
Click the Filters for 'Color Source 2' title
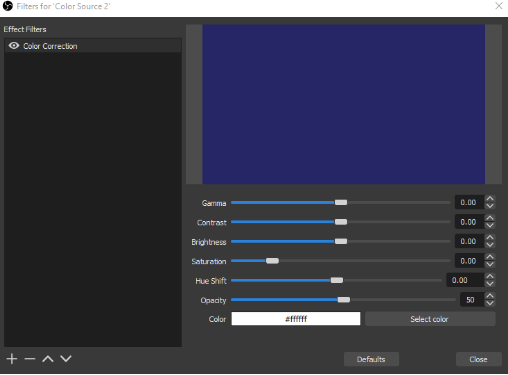[x=63, y=6]
